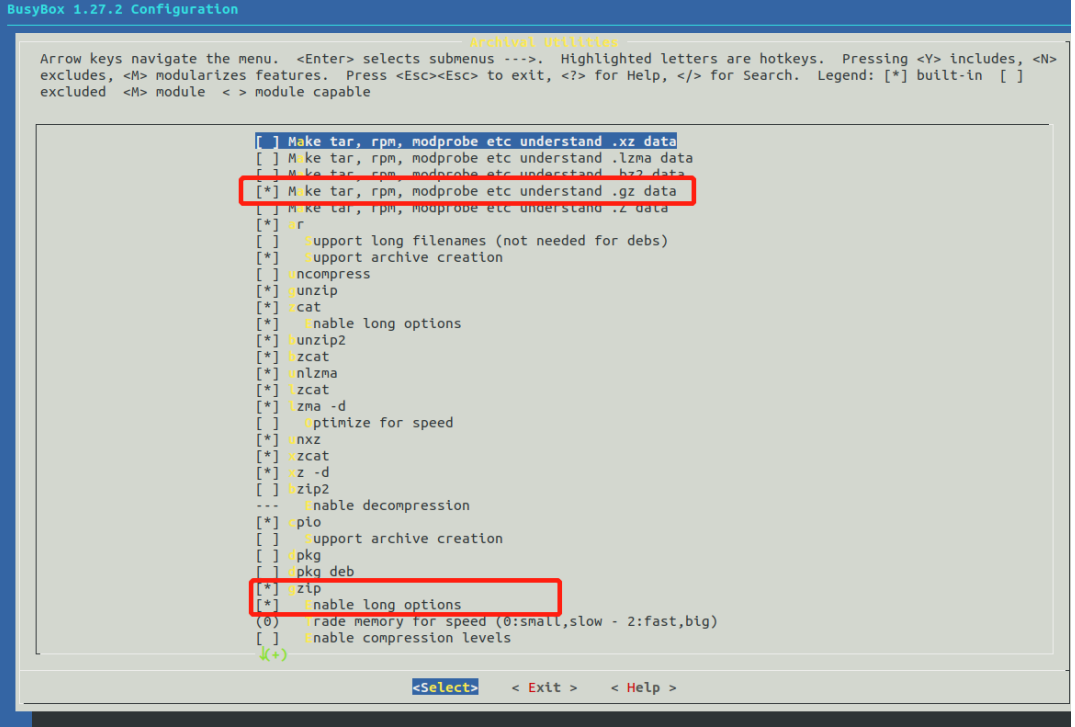Enable the dpkg applet
The width and height of the screenshot is (1075, 727).
288,555
